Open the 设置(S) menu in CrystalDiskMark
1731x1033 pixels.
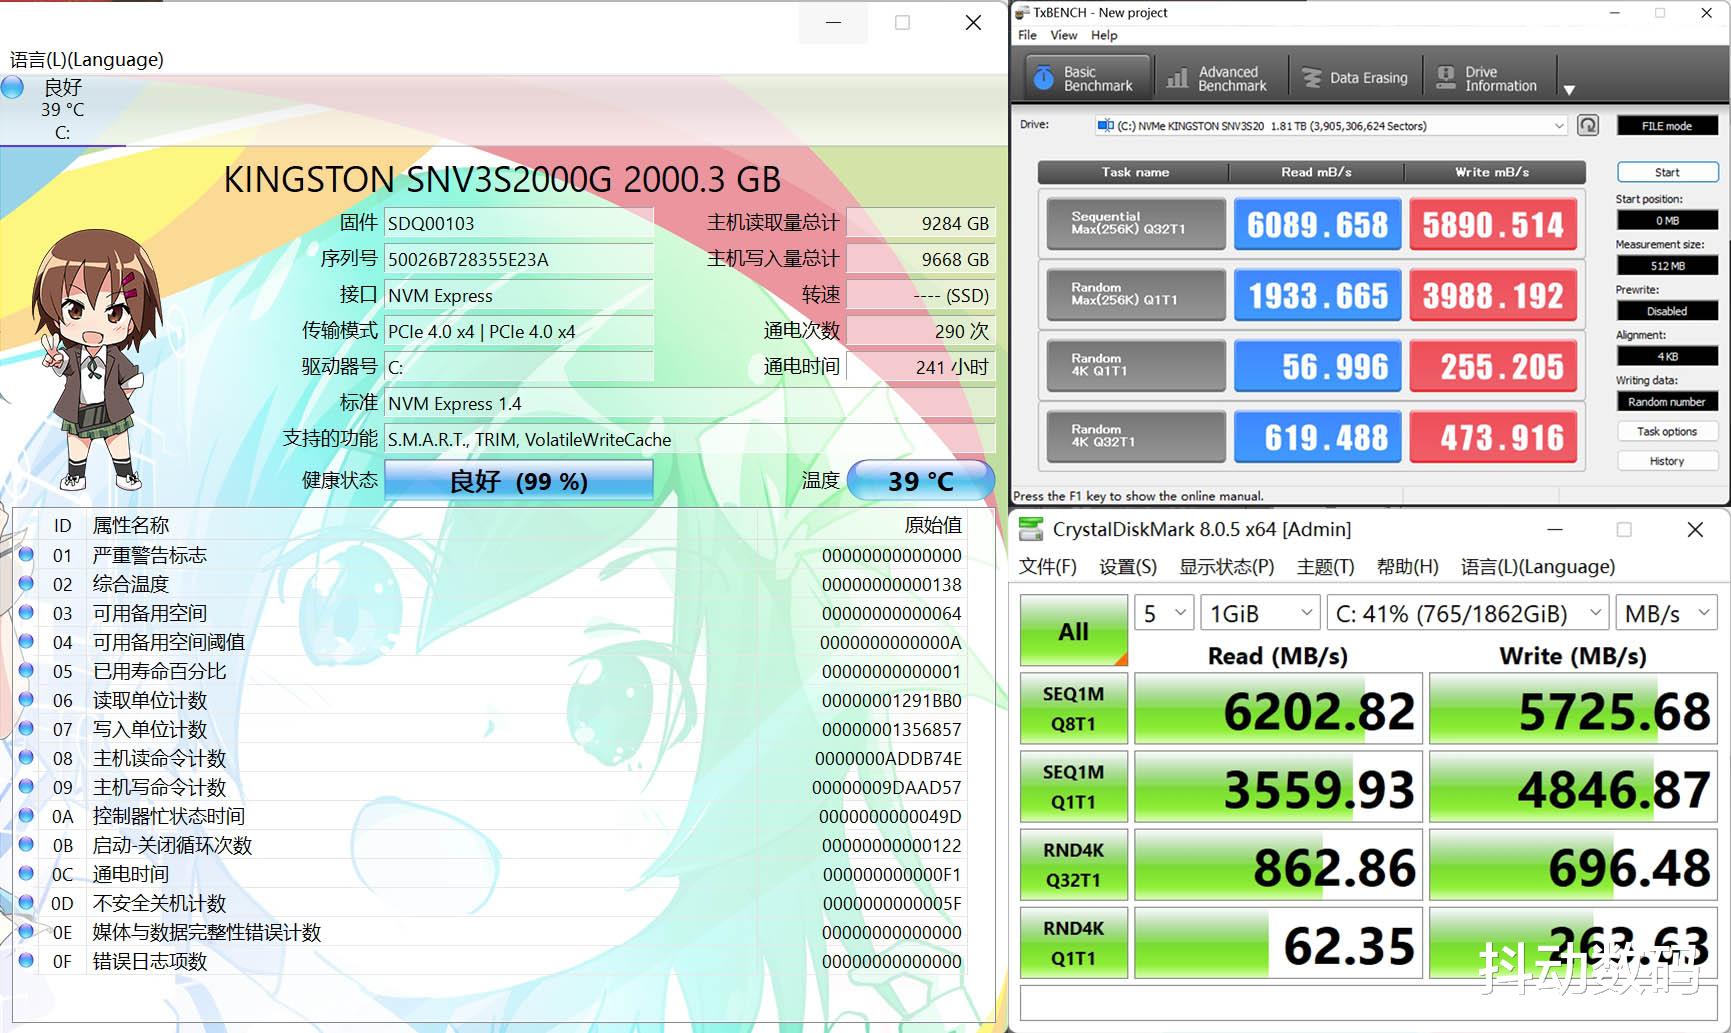click(1128, 567)
